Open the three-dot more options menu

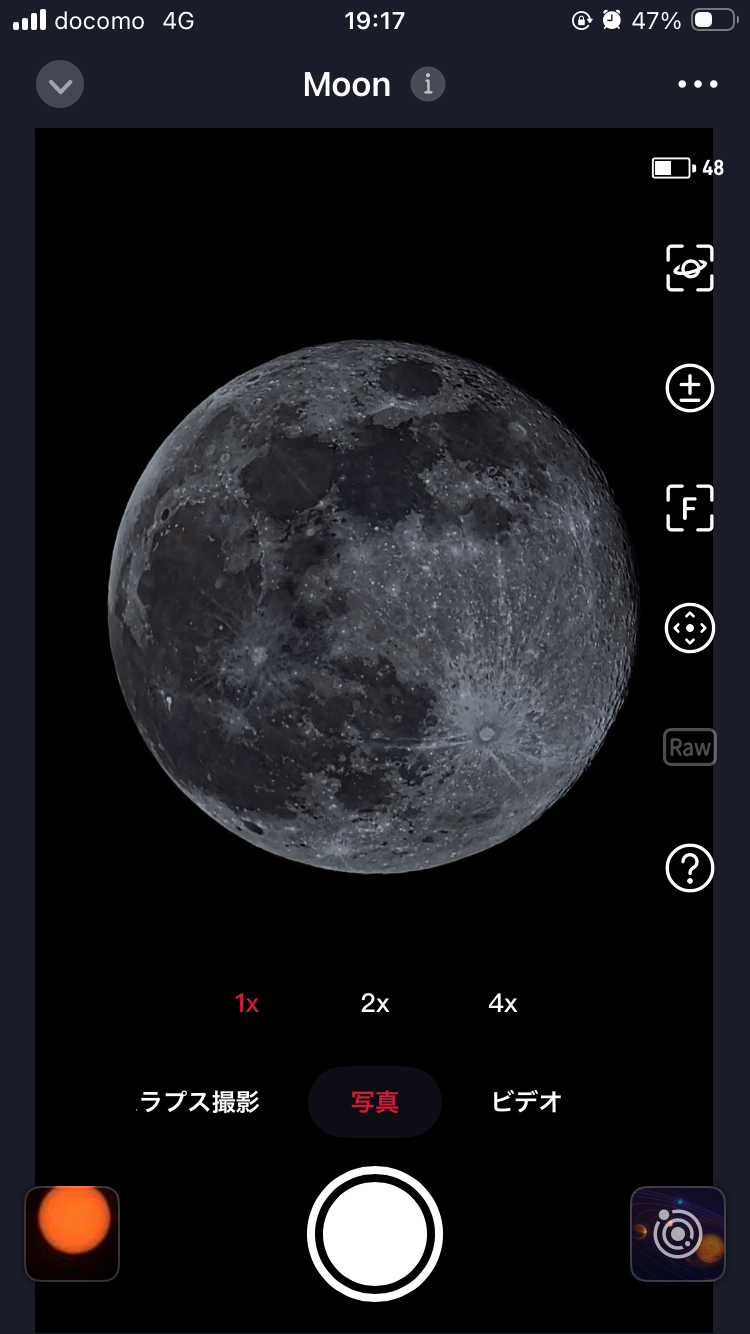click(x=698, y=84)
